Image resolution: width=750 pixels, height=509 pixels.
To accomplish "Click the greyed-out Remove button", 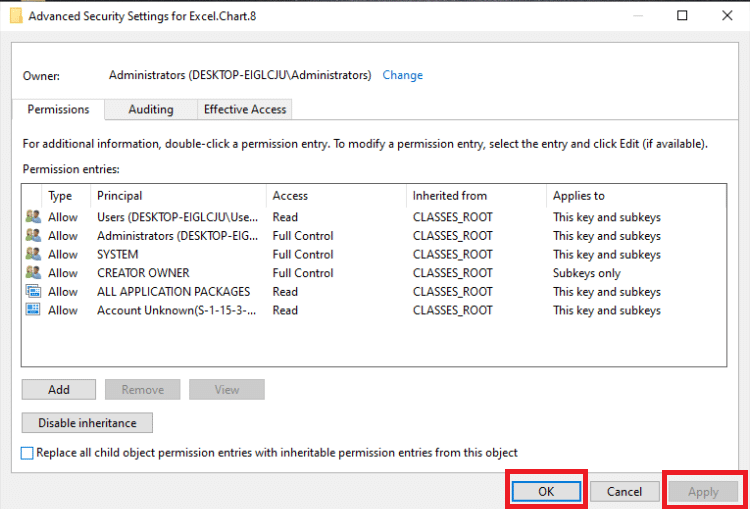I will tap(143, 389).
